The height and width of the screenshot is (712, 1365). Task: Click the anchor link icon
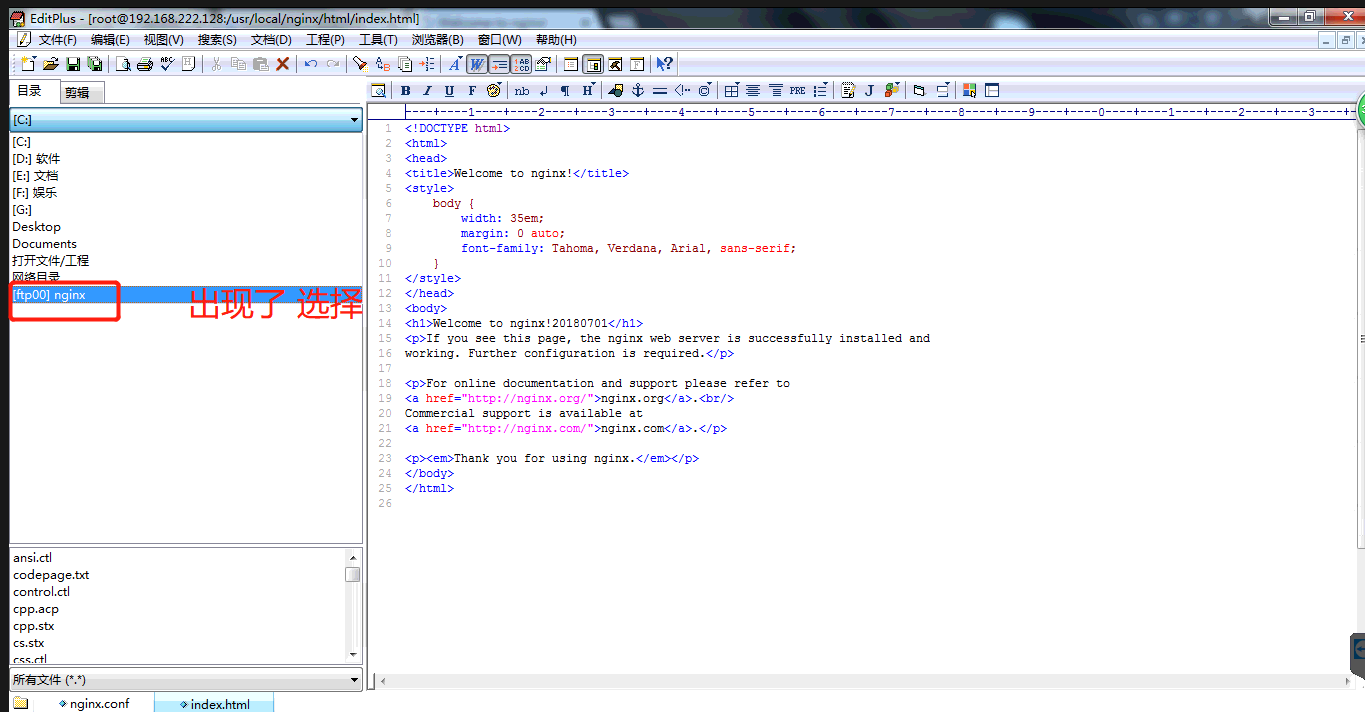638,90
